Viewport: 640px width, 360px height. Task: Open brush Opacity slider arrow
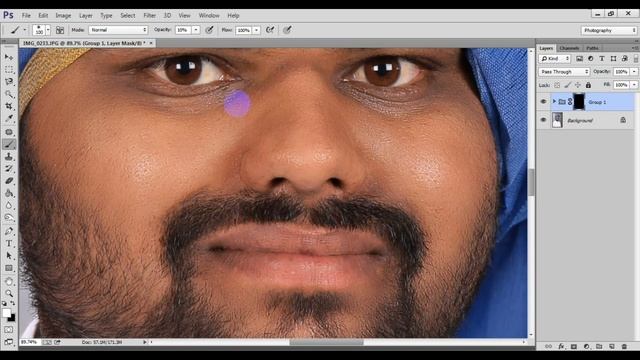(x=196, y=30)
